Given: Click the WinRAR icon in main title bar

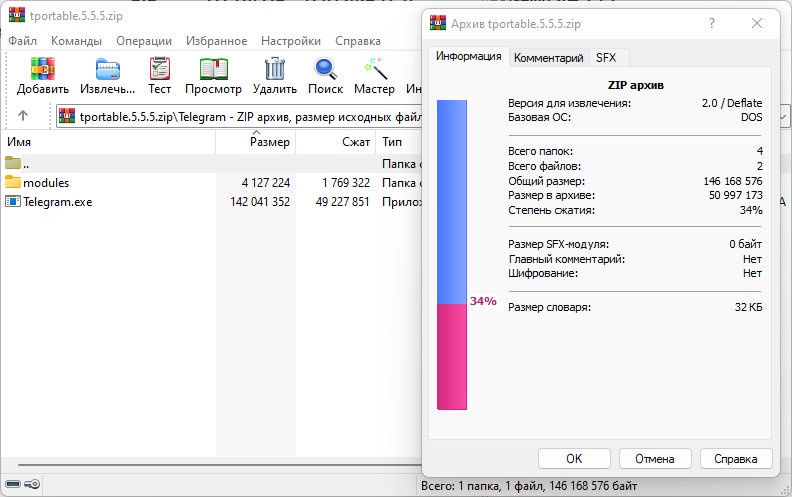Looking at the screenshot, I should coord(17,15).
